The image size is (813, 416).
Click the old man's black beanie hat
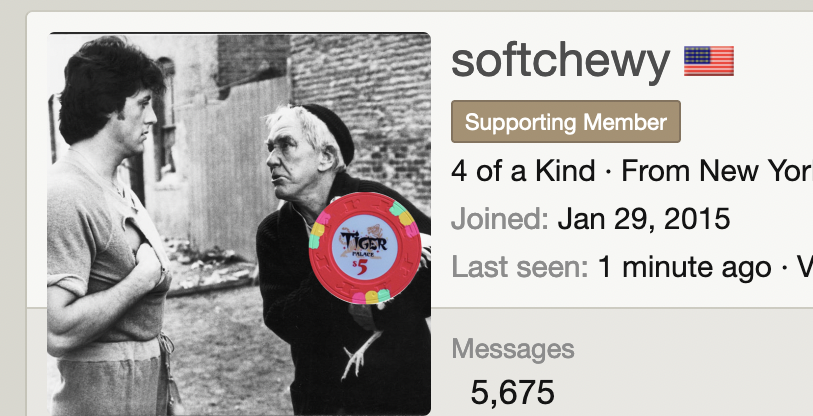click(x=330, y=130)
